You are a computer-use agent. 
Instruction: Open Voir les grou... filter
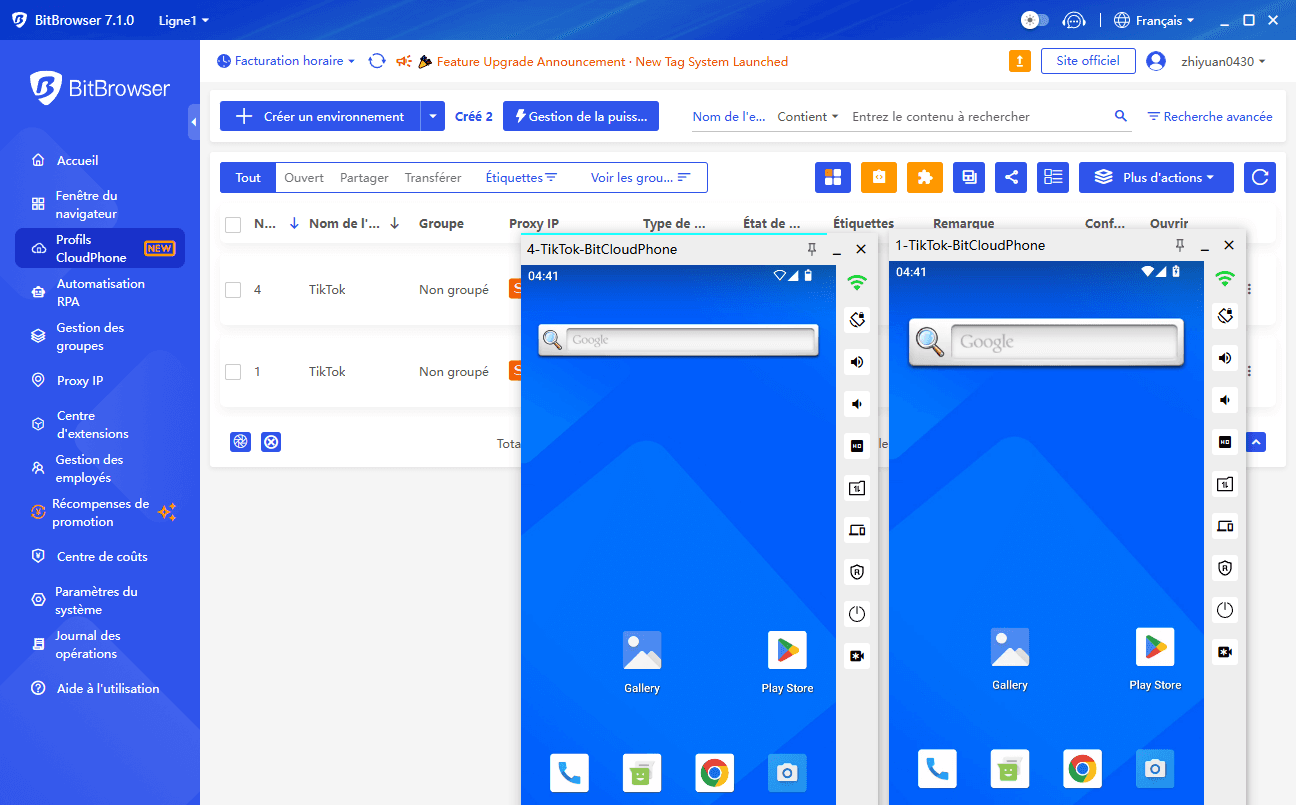[640, 177]
